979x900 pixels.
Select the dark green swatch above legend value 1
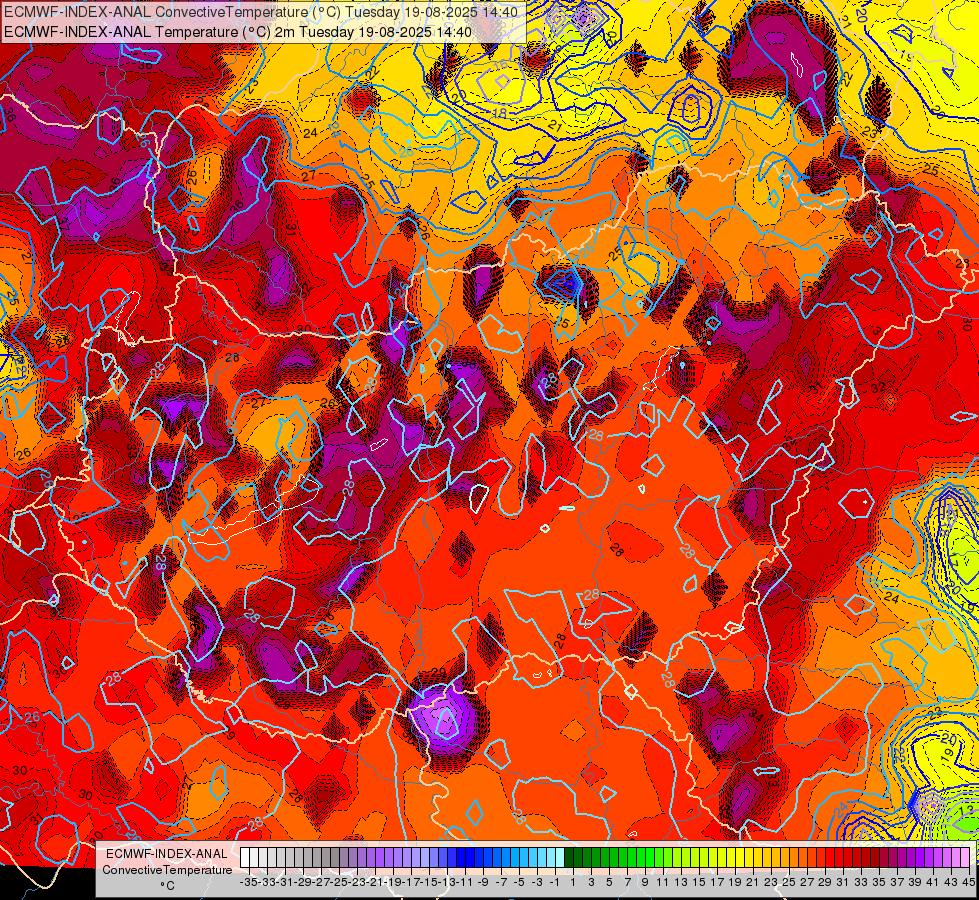[569, 858]
